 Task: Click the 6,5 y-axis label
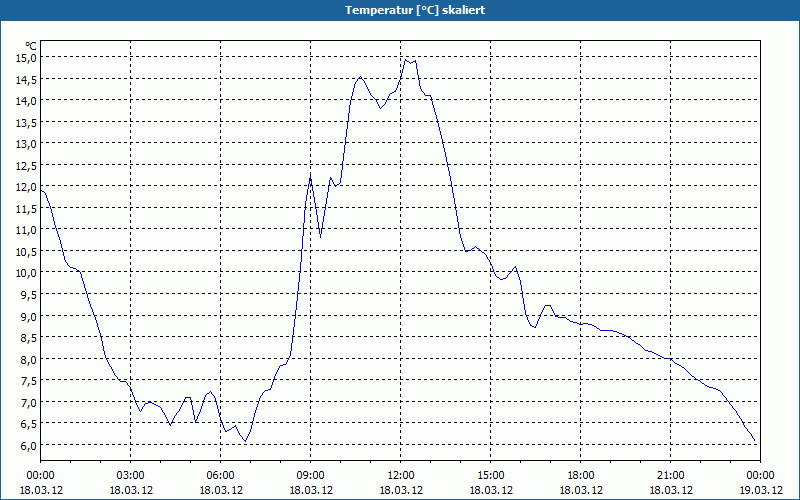(x=29, y=424)
